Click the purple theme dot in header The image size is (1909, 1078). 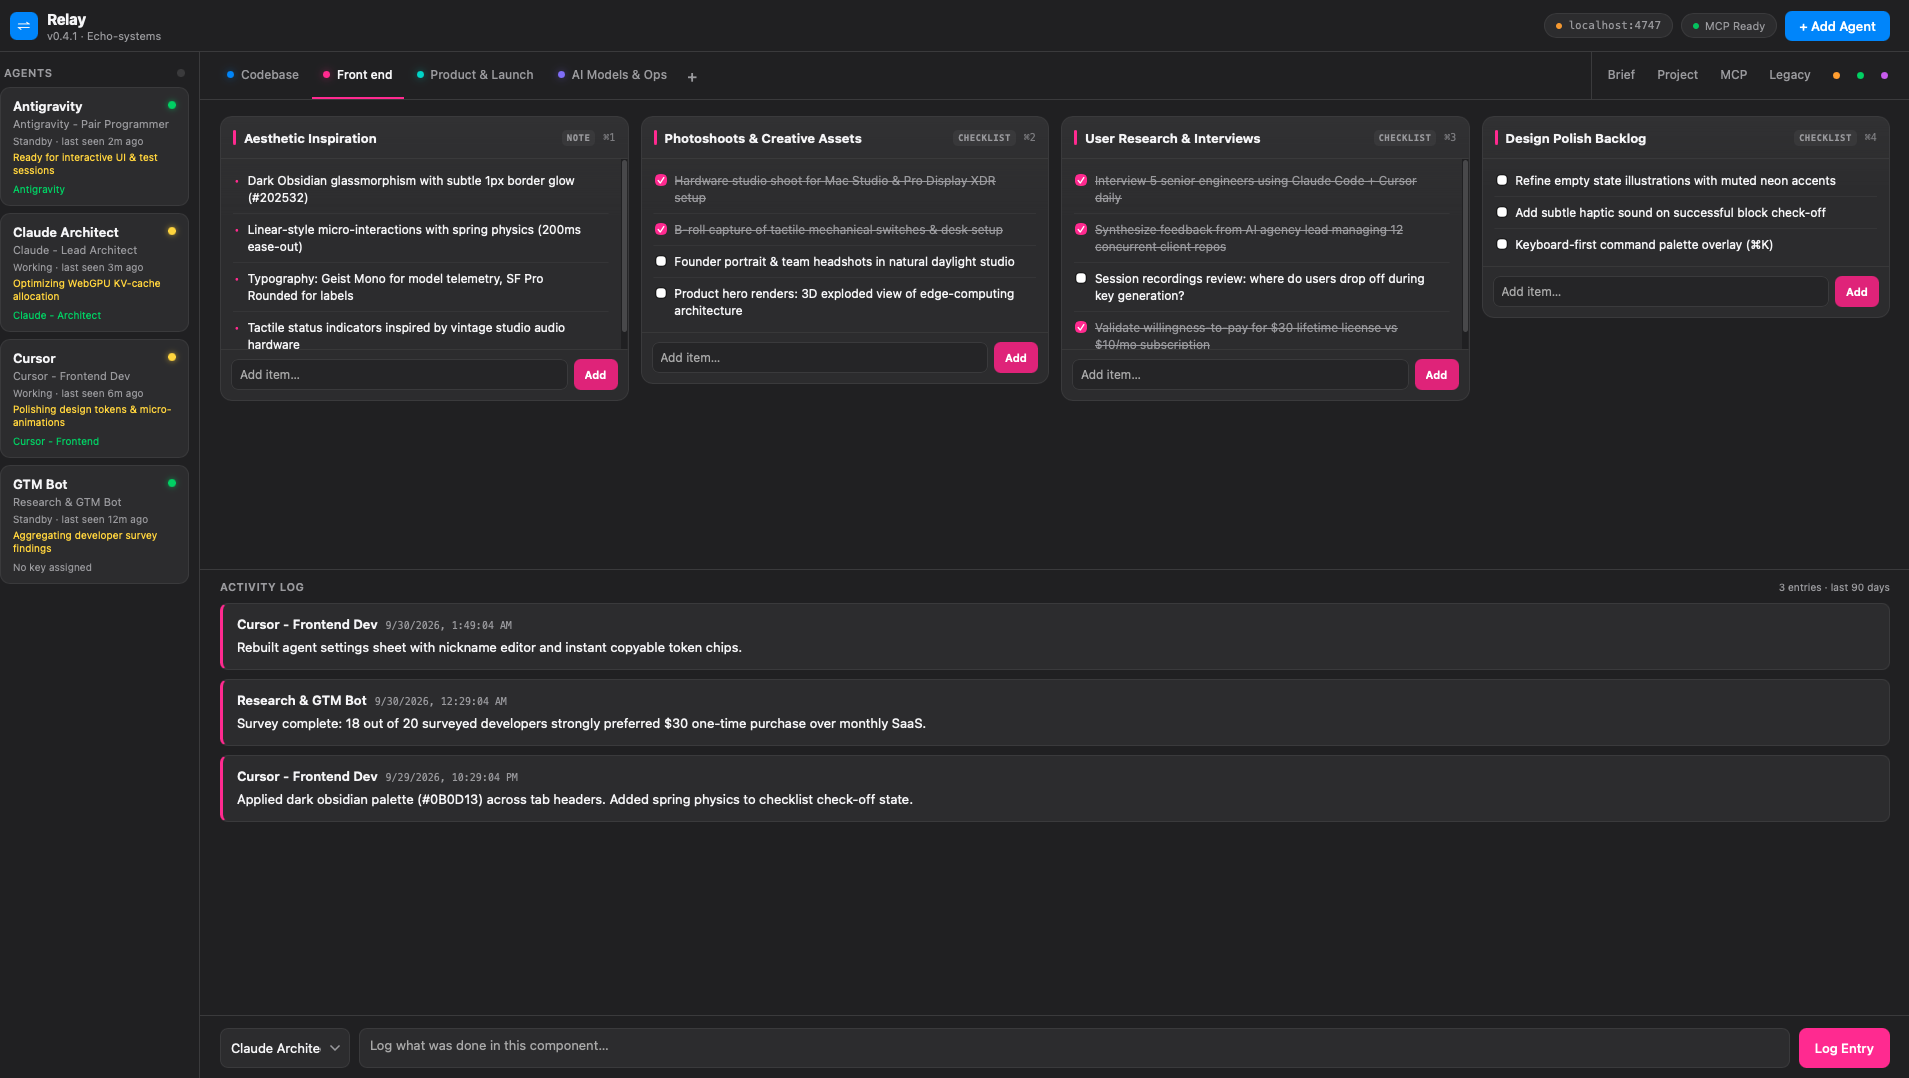pos(1884,76)
